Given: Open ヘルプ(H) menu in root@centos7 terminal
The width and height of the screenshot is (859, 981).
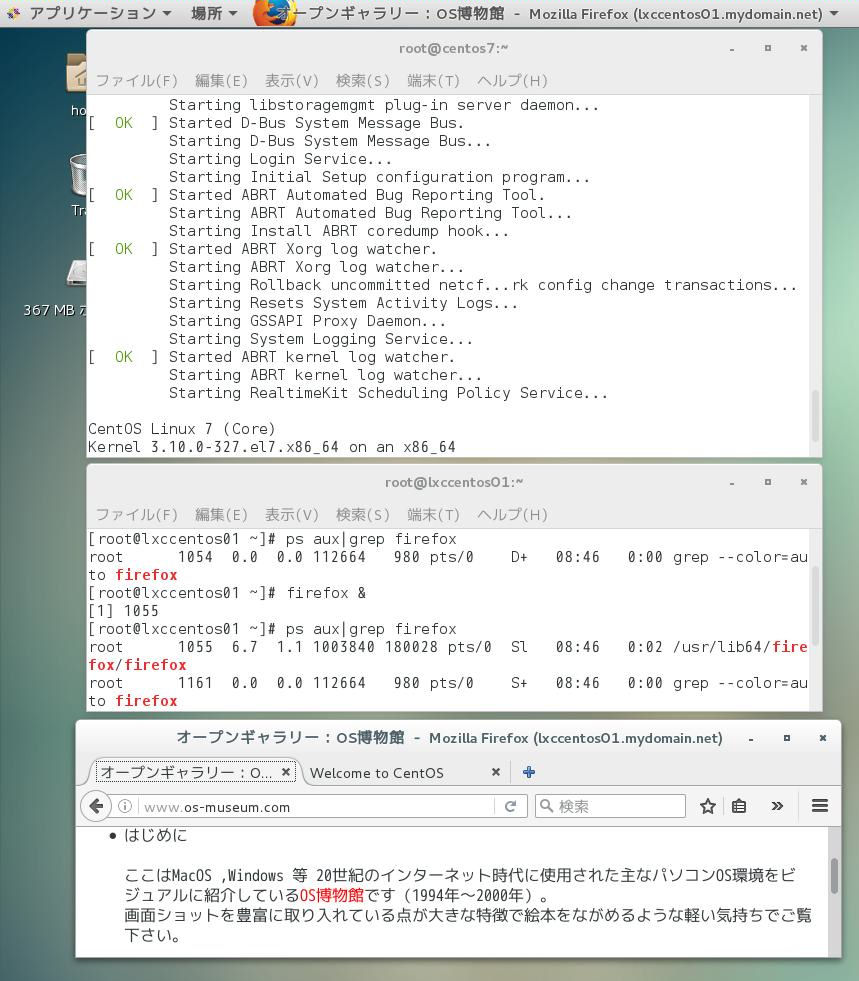Looking at the screenshot, I should (512, 81).
